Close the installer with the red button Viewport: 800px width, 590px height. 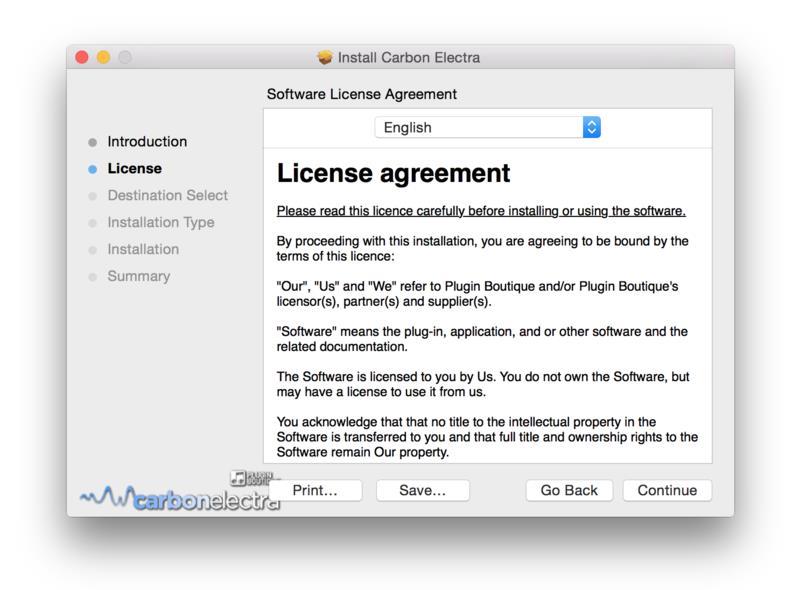[82, 57]
